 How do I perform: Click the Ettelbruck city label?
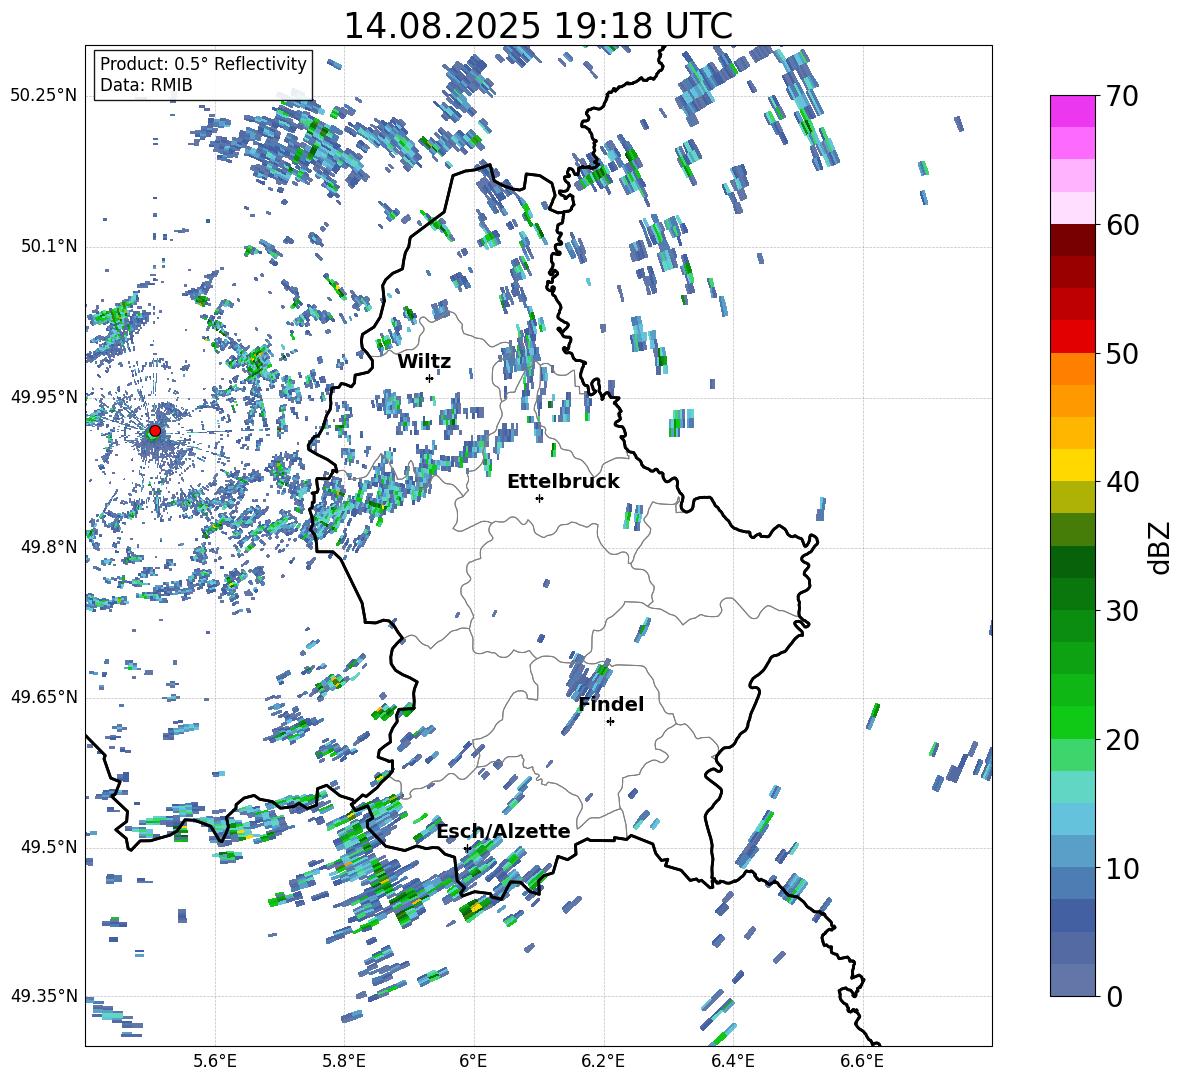563,482
